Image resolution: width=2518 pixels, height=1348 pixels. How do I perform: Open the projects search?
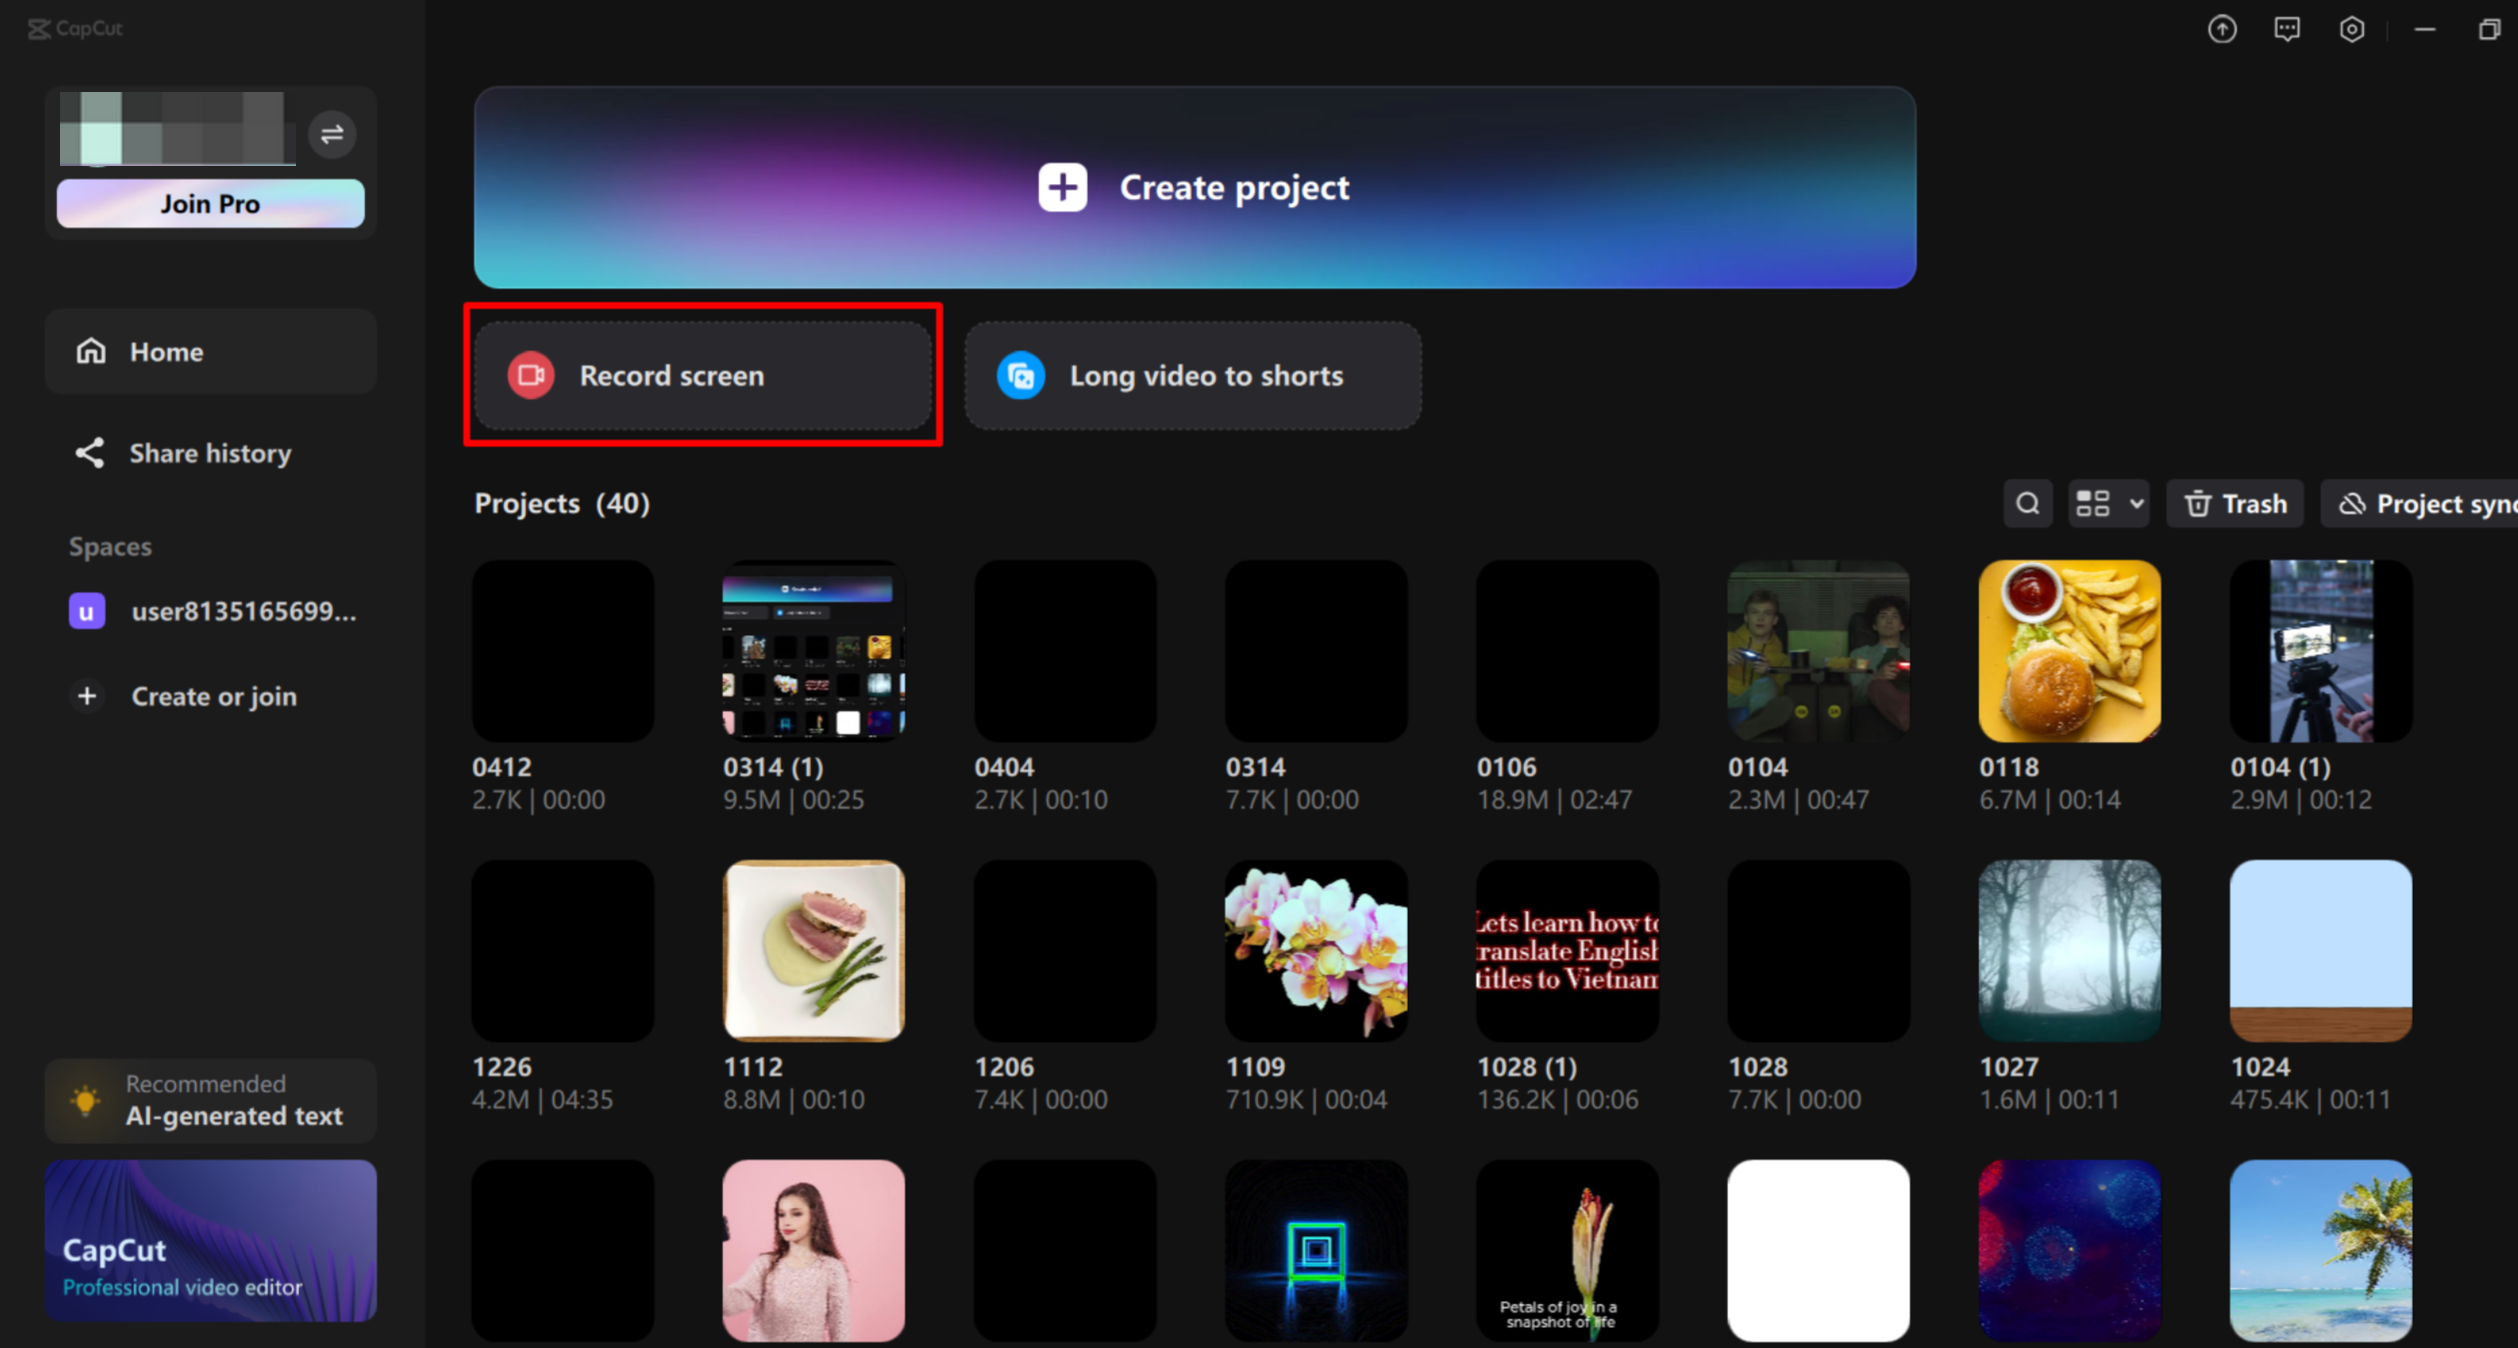click(2027, 503)
